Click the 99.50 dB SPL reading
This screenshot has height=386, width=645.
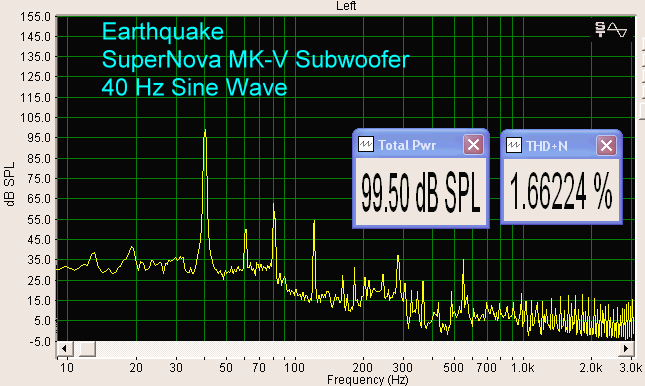coord(421,193)
